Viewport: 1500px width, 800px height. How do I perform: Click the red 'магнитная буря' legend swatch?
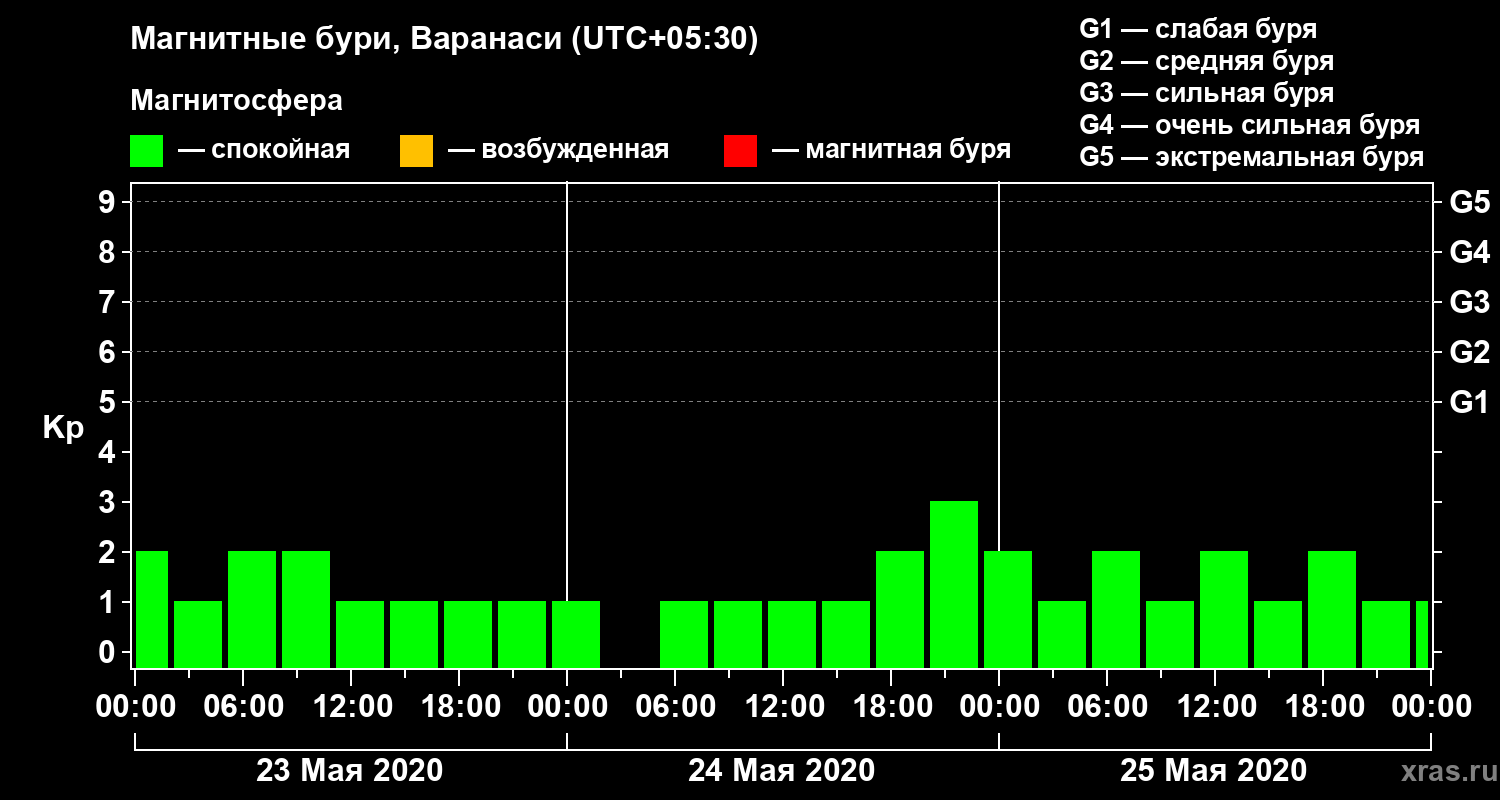740,151
